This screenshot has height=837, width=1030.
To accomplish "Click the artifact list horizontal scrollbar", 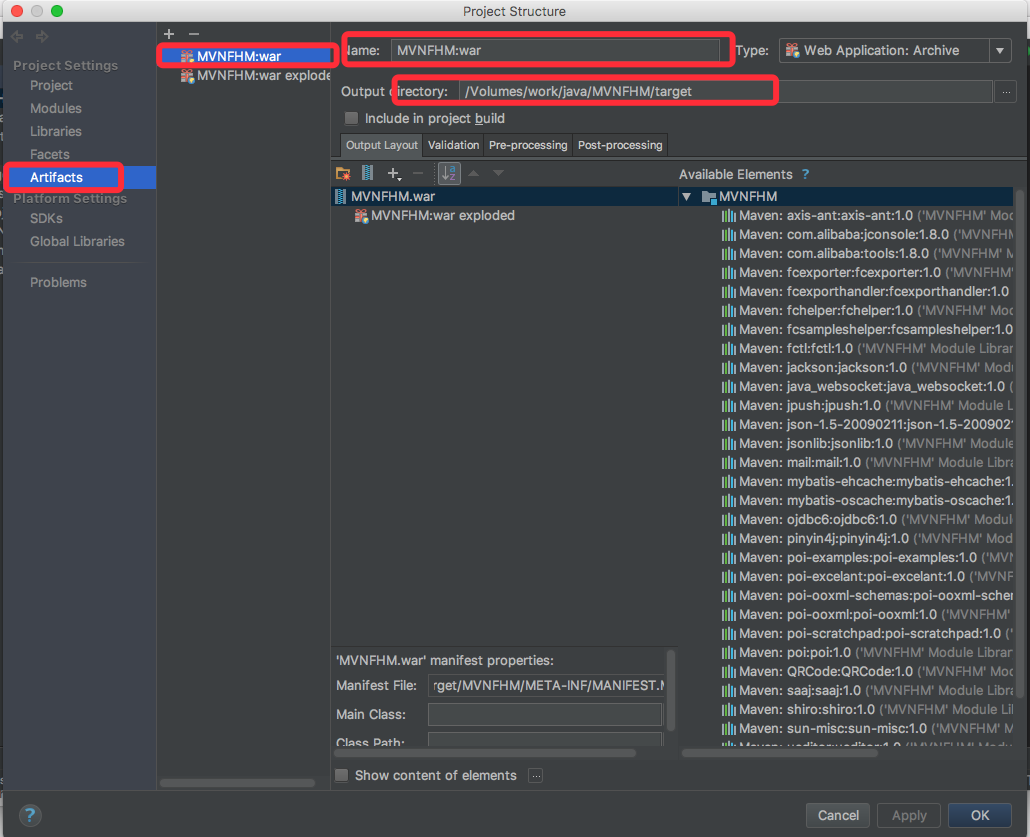I will pyautogui.click(x=237, y=783).
